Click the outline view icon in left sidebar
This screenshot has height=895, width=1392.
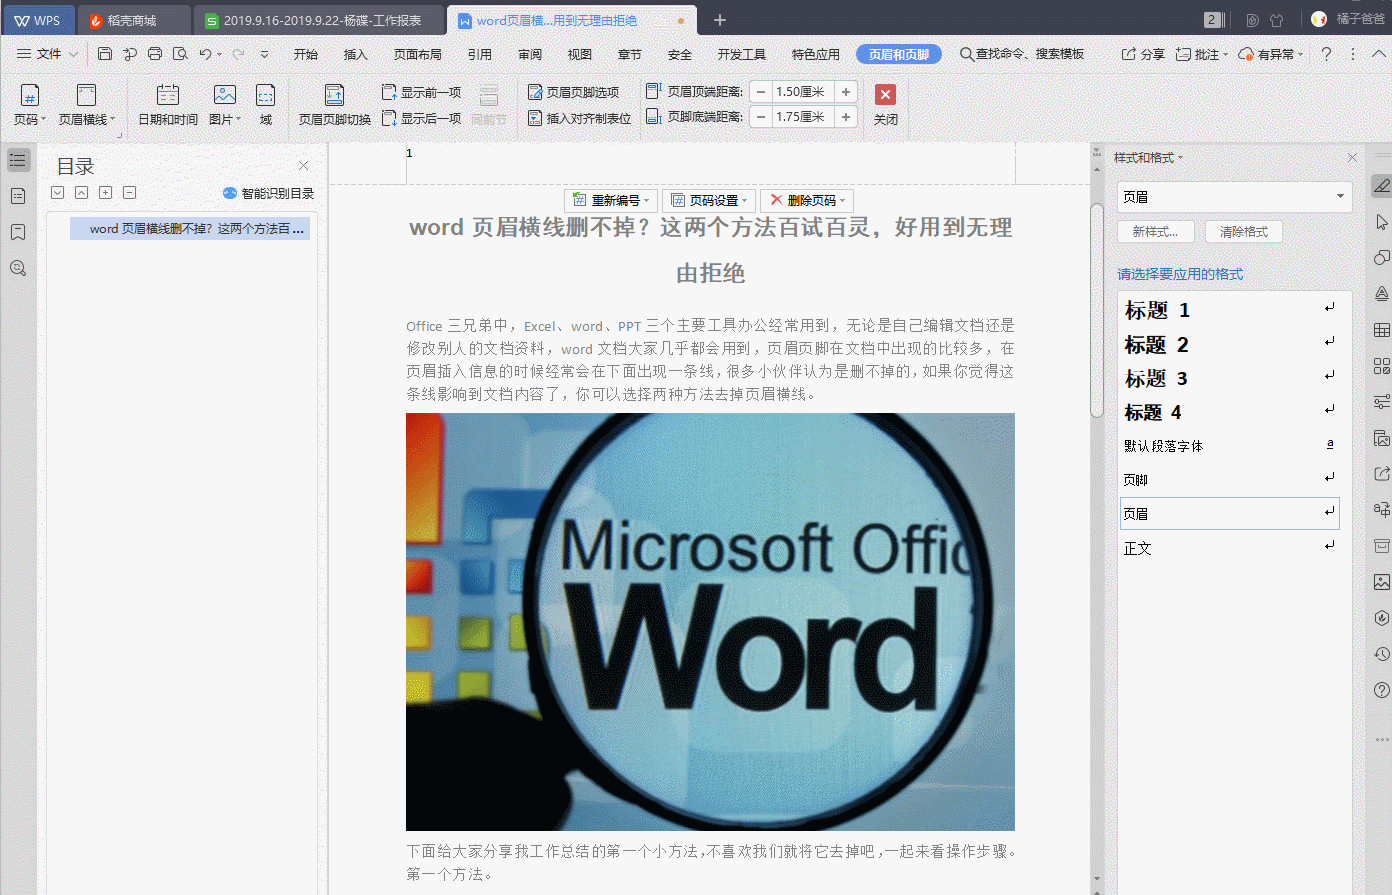[x=18, y=160]
